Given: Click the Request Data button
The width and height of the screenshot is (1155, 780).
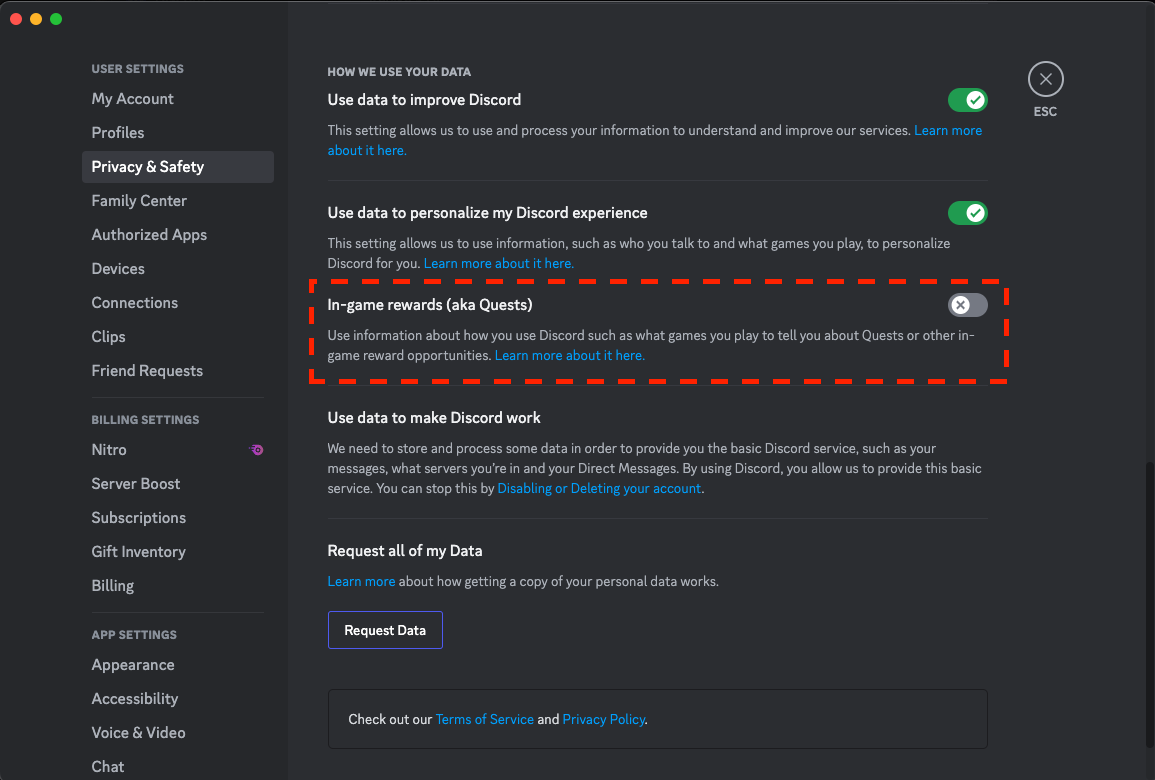Looking at the screenshot, I should tap(385, 630).
